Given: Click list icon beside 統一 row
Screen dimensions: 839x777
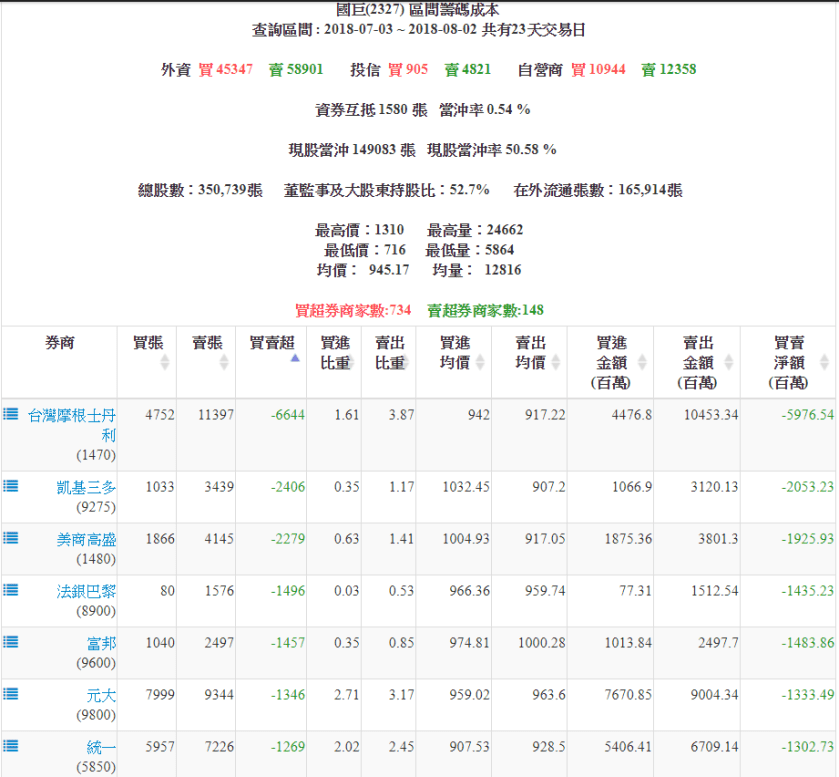Looking at the screenshot, I should pos(11,746).
